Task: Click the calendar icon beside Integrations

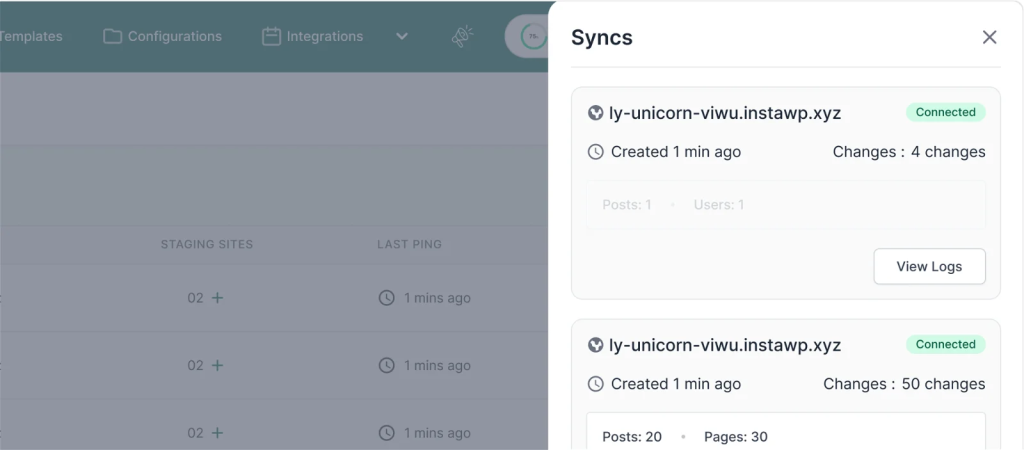Action: pos(271,37)
